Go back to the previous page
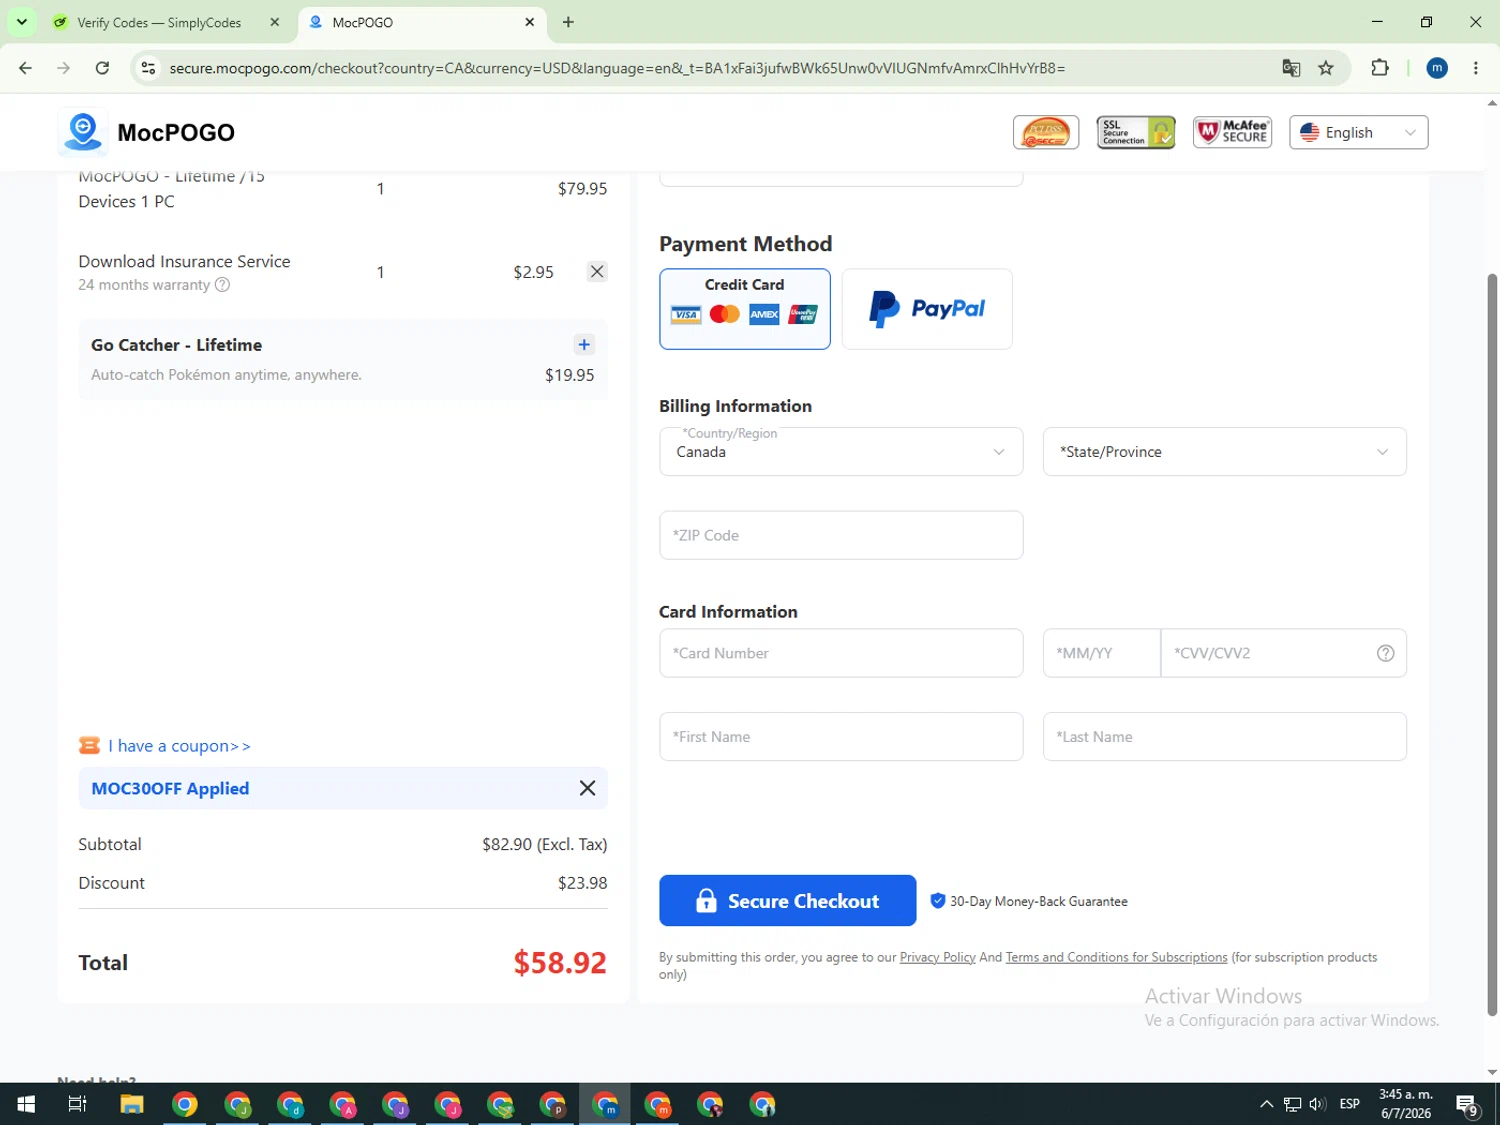 (25, 68)
